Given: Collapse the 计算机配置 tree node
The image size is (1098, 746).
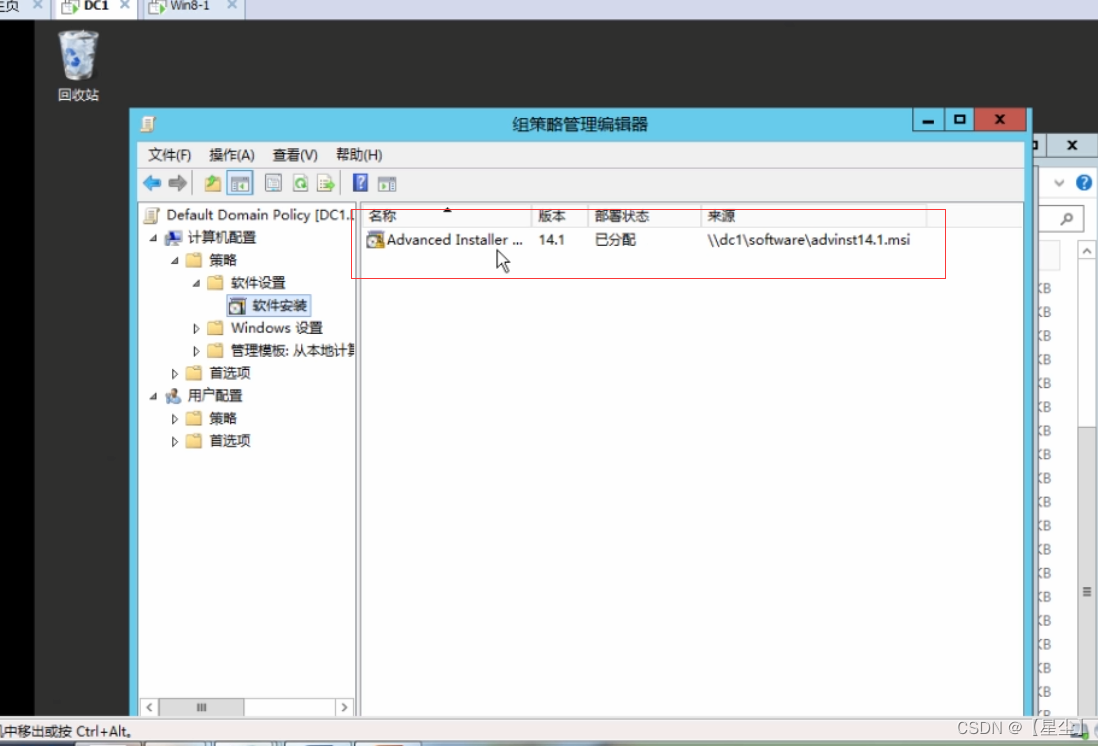Looking at the screenshot, I should (153, 238).
